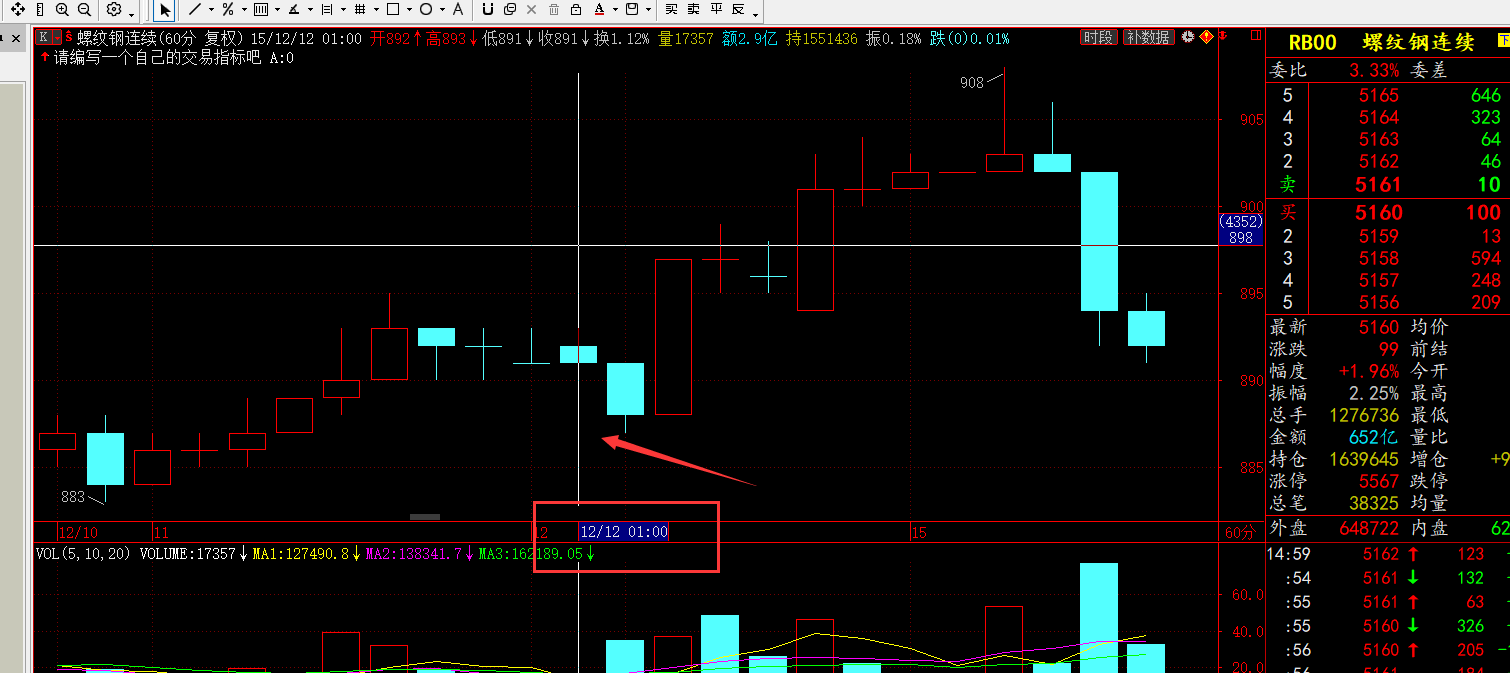The height and width of the screenshot is (673, 1510).
Task: Open the settings gear dropdown arrow
Action: (x=132, y=13)
